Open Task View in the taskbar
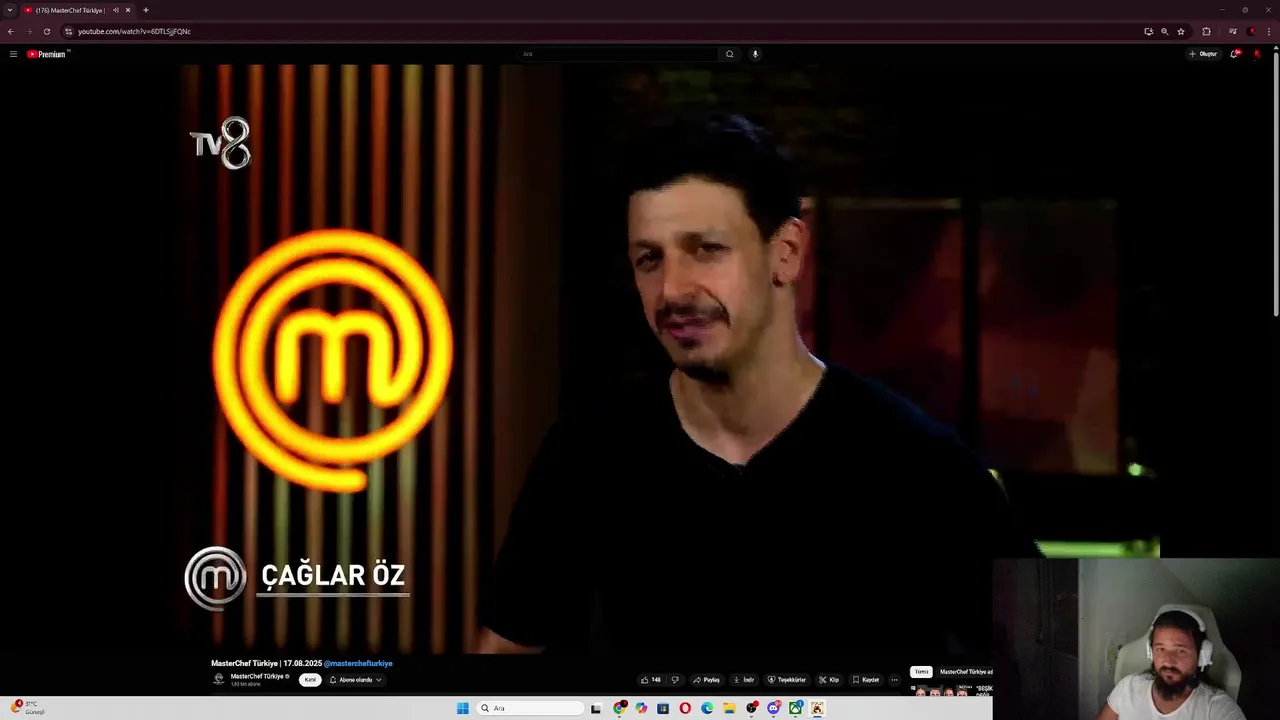Image resolution: width=1280 pixels, height=720 pixels. click(596, 708)
